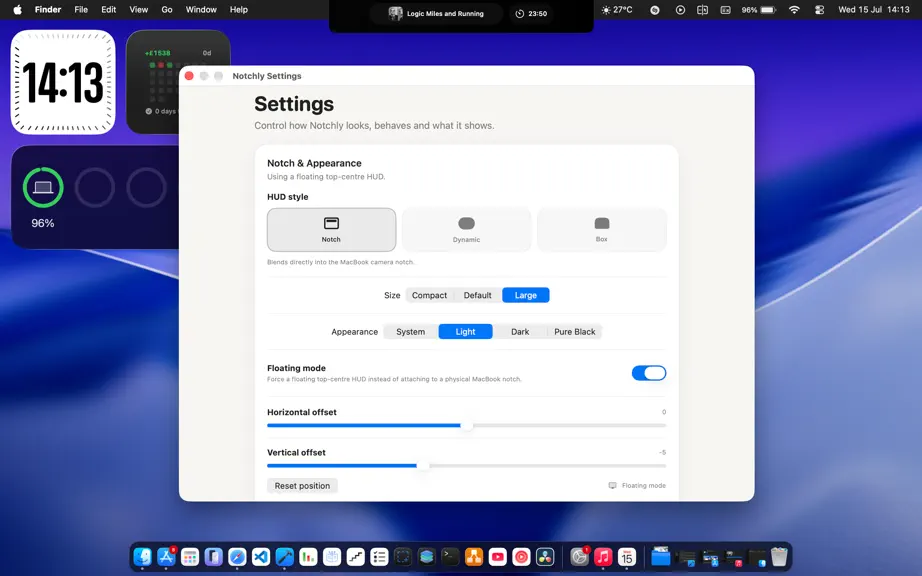The width and height of the screenshot is (922, 576).
Task: Click the timer icon in the top HUD
Action: coord(520,14)
